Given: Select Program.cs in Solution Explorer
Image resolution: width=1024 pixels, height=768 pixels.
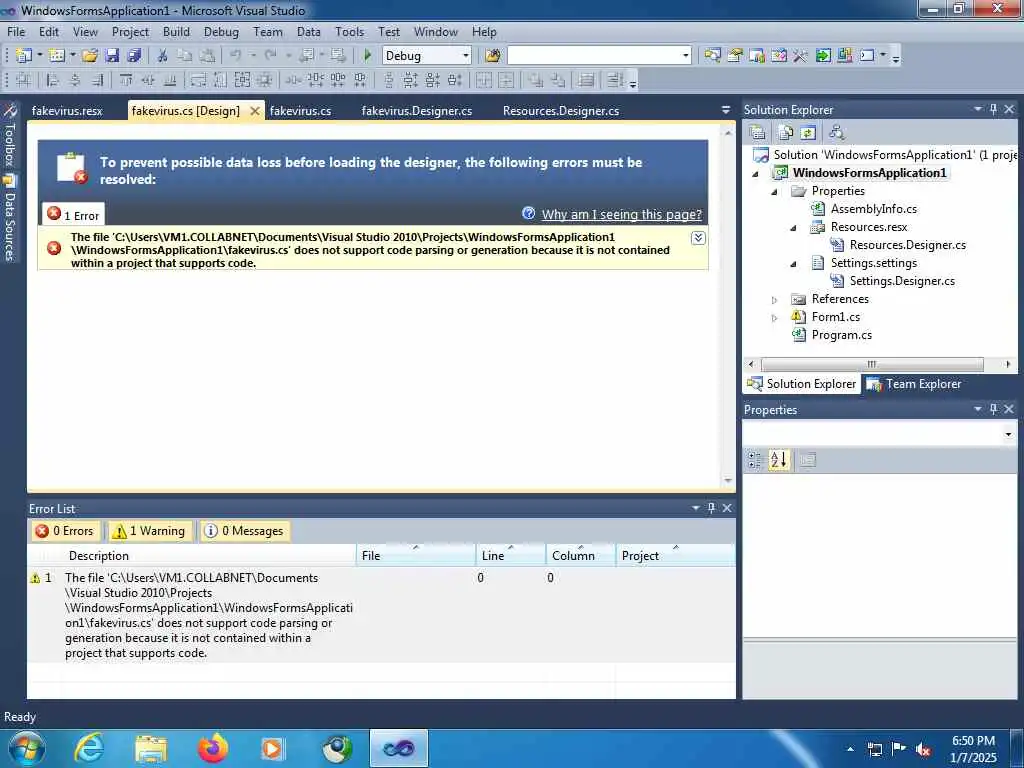Looking at the screenshot, I should point(841,335).
